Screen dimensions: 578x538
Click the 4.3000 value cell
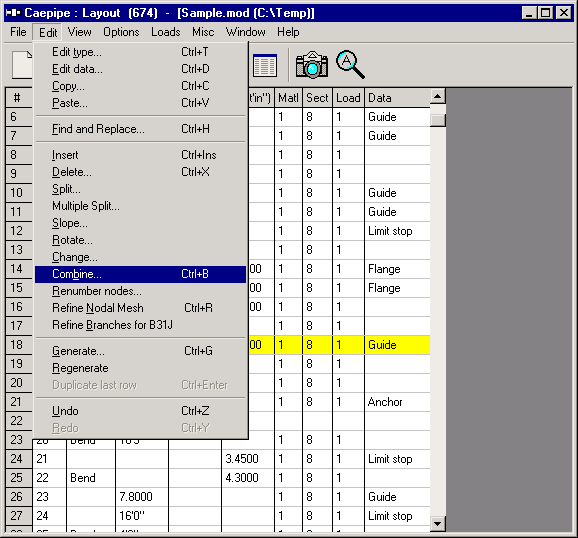coord(248,478)
